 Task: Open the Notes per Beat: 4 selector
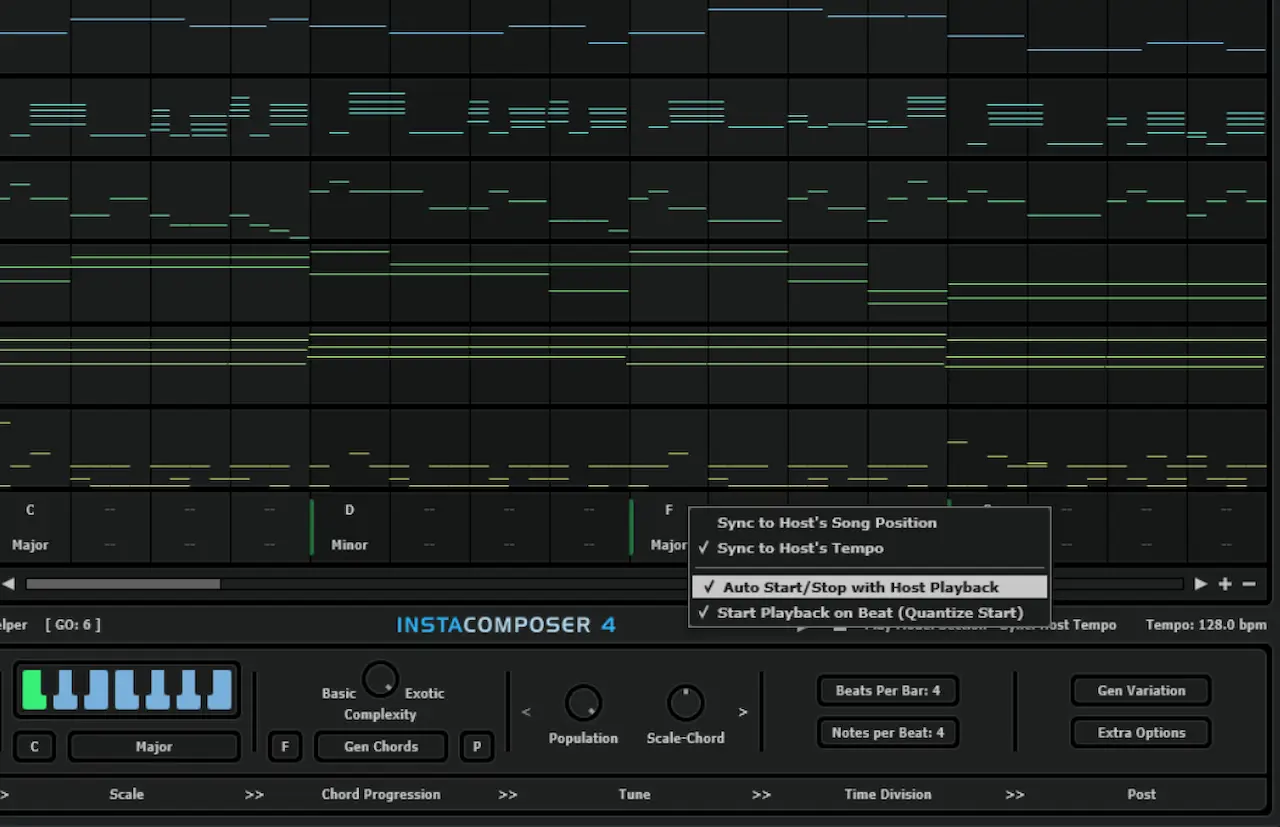click(887, 732)
